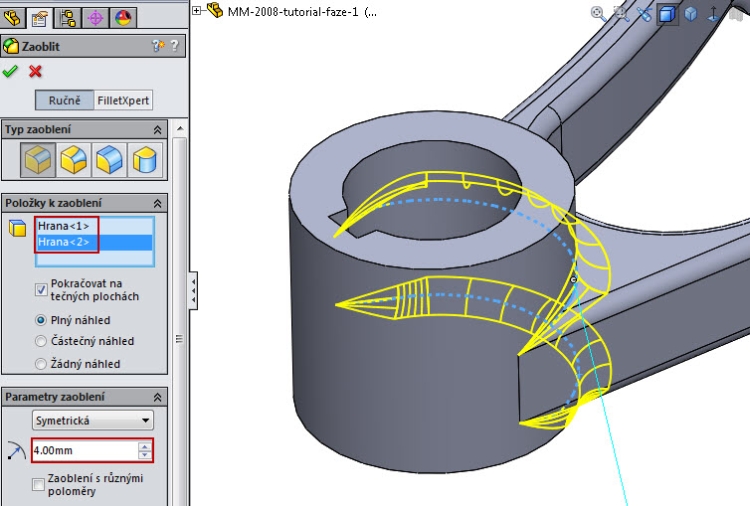Choose variable size fillet type icon
750x506 pixels.
click(73, 160)
